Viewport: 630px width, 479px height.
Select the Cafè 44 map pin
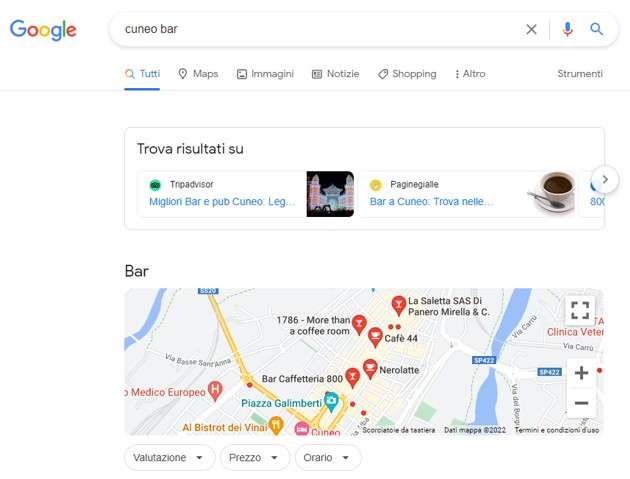375,337
